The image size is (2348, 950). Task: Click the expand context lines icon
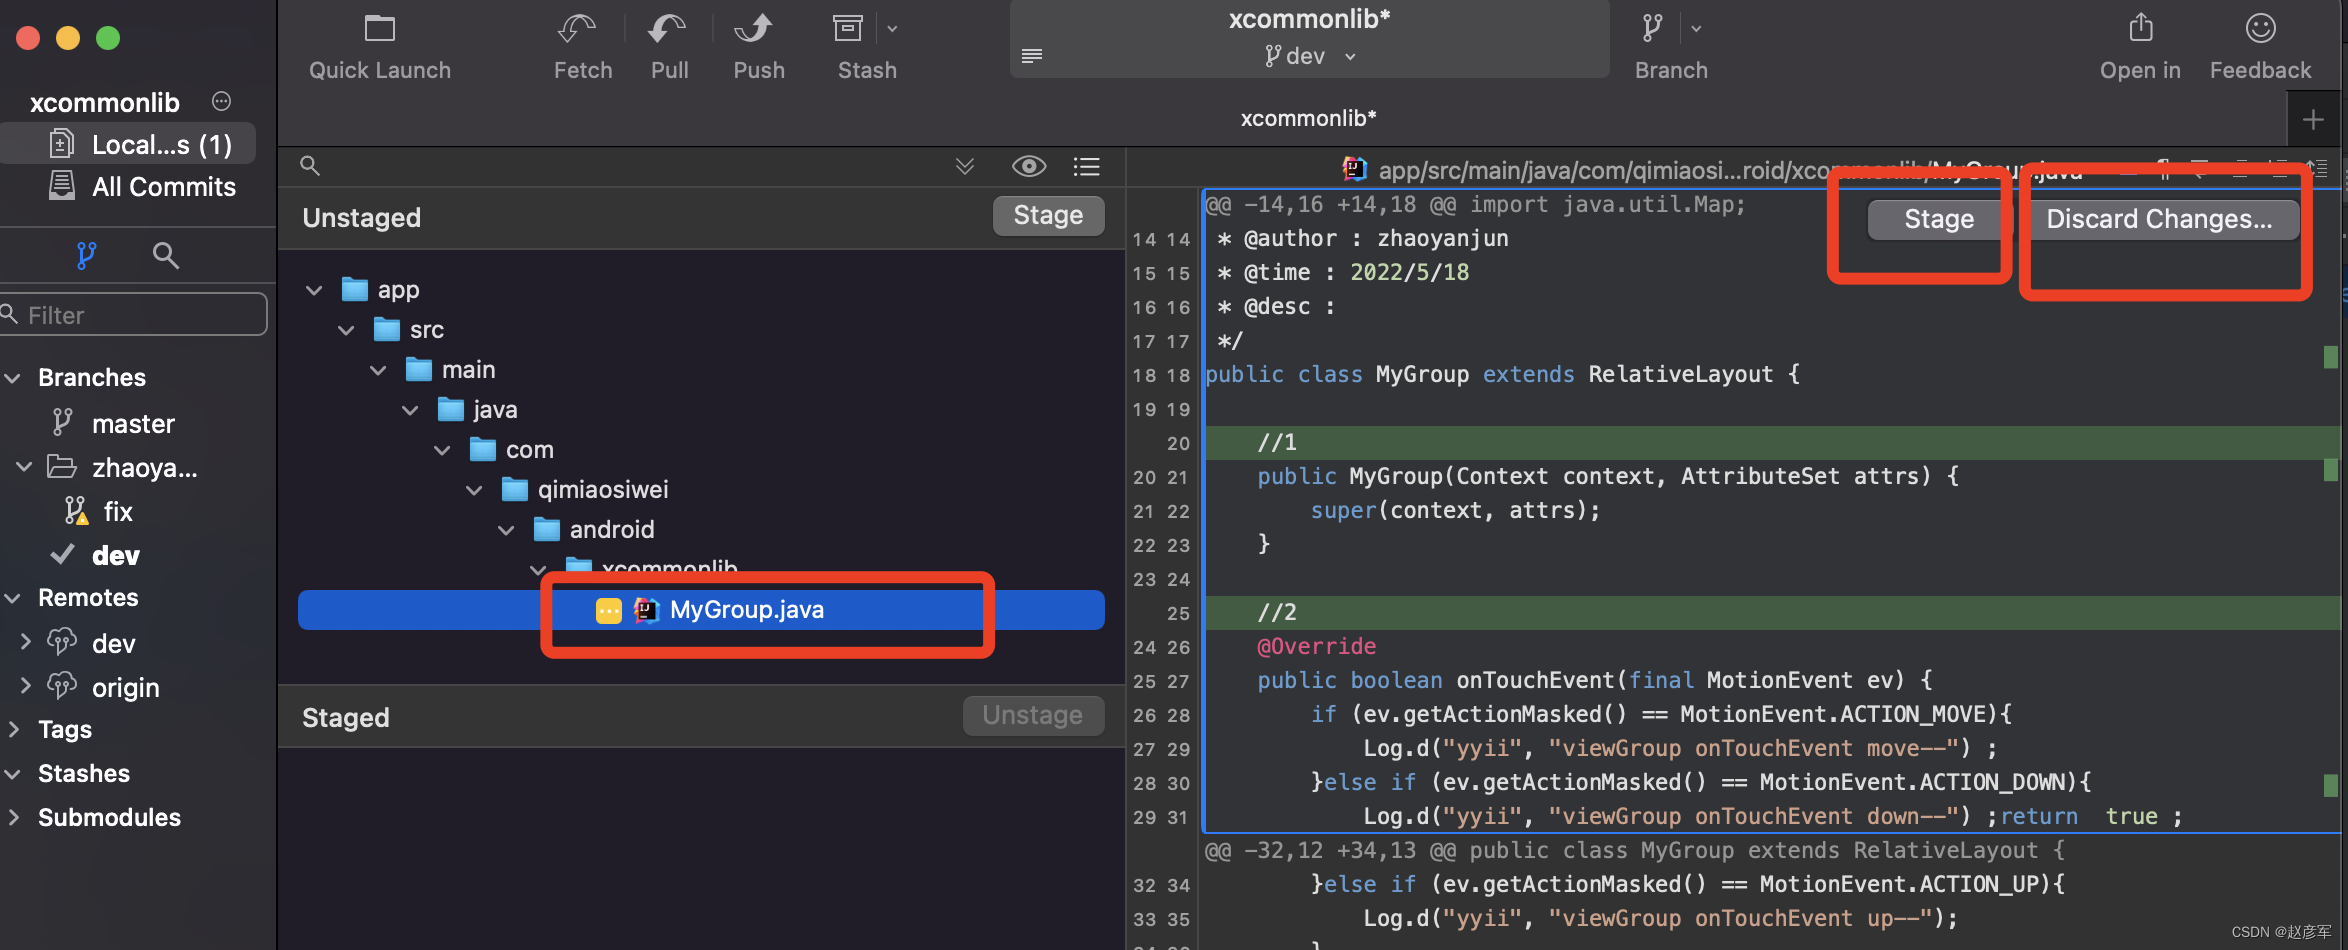pyautogui.click(x=2316, y=167)
